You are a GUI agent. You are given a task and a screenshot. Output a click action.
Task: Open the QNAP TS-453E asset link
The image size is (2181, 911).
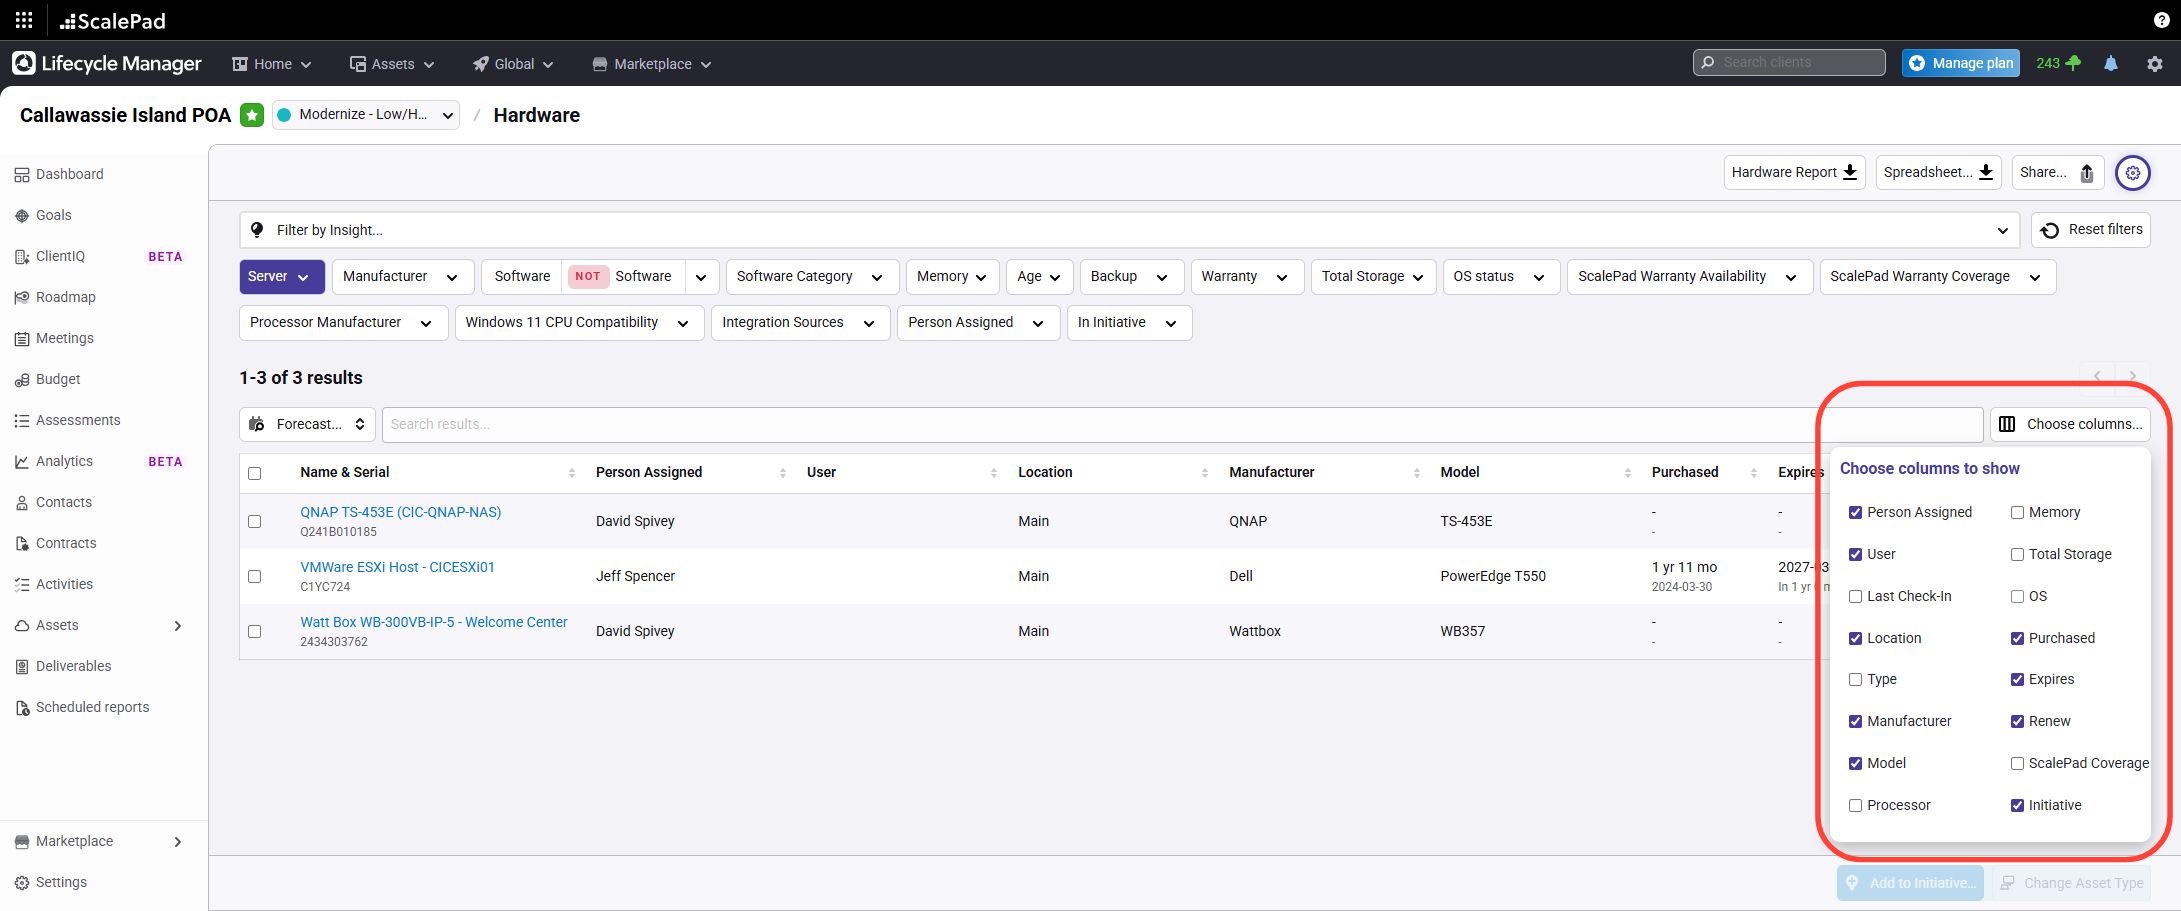click(x=400, y=512)
